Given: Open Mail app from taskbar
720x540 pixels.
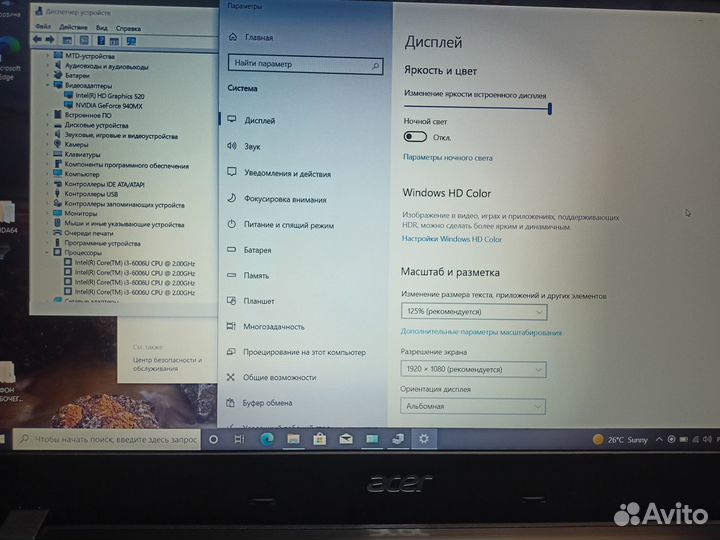Looking at the screenshot, I should click(346, 439).
